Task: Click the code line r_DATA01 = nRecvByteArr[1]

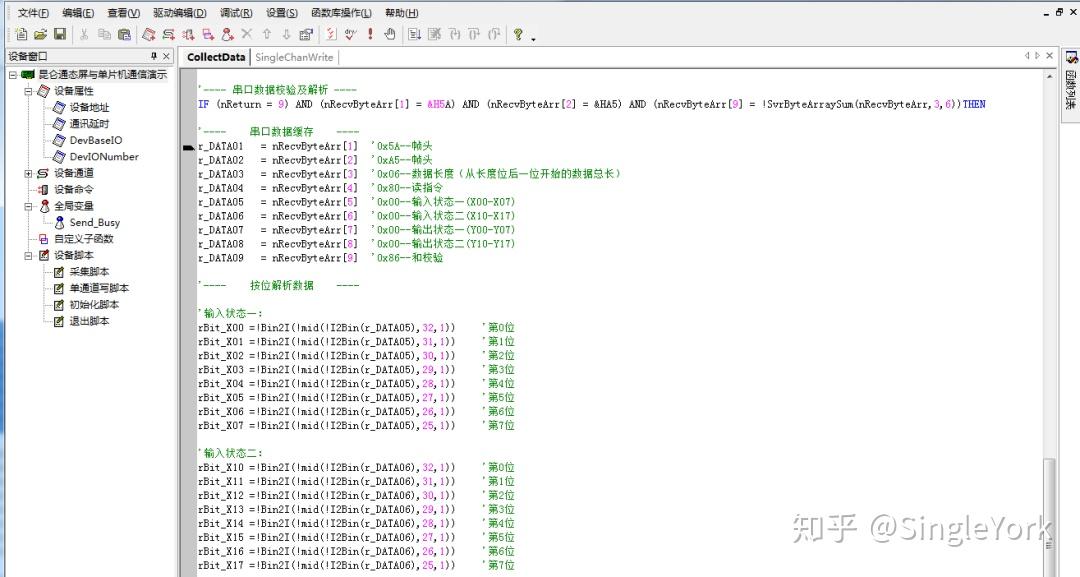Action: (278, 146)
